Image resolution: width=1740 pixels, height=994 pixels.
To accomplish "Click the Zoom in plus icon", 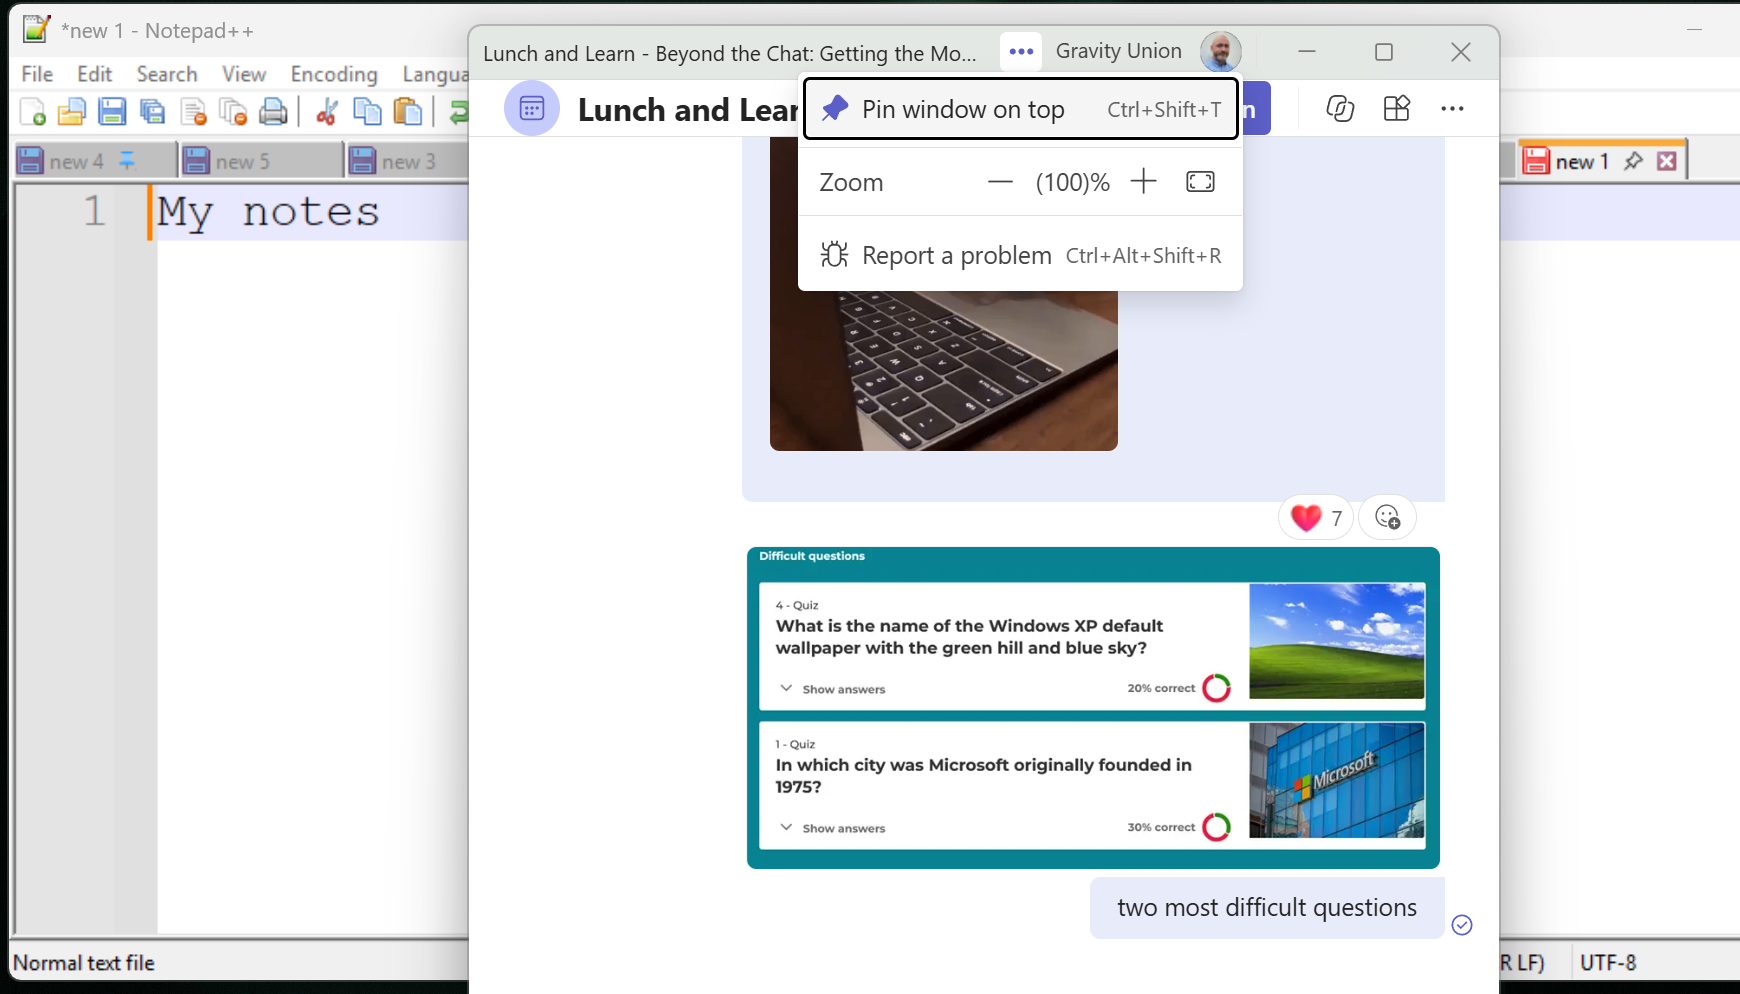I will (x=1143, y=181).
